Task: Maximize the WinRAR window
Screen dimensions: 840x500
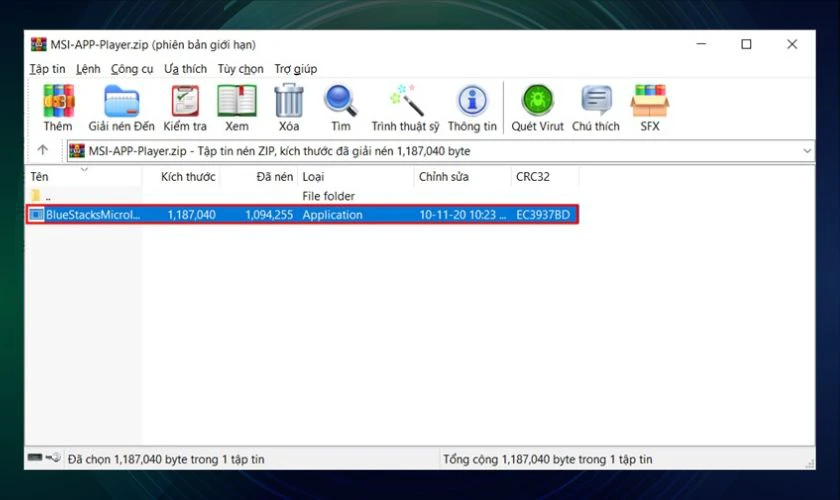Action: click(746, 44)
